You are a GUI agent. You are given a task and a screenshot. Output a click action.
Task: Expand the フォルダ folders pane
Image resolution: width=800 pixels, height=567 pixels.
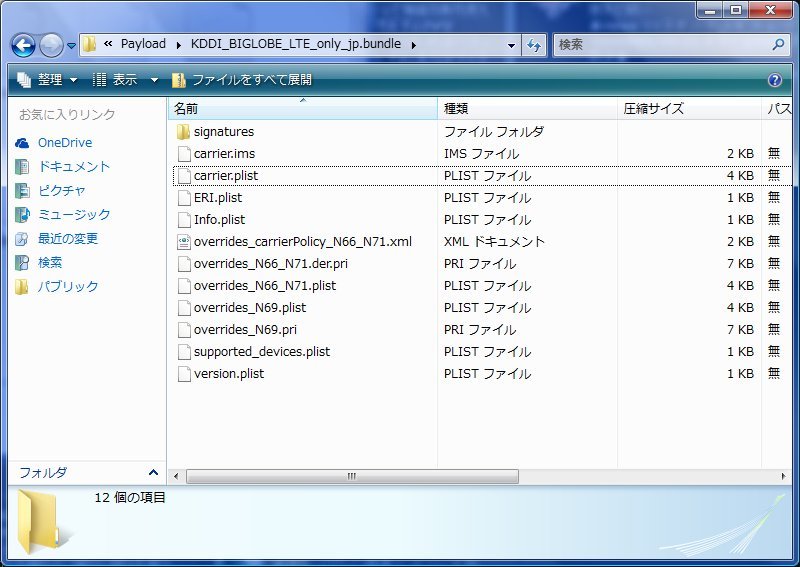click(x=153, y=472)
